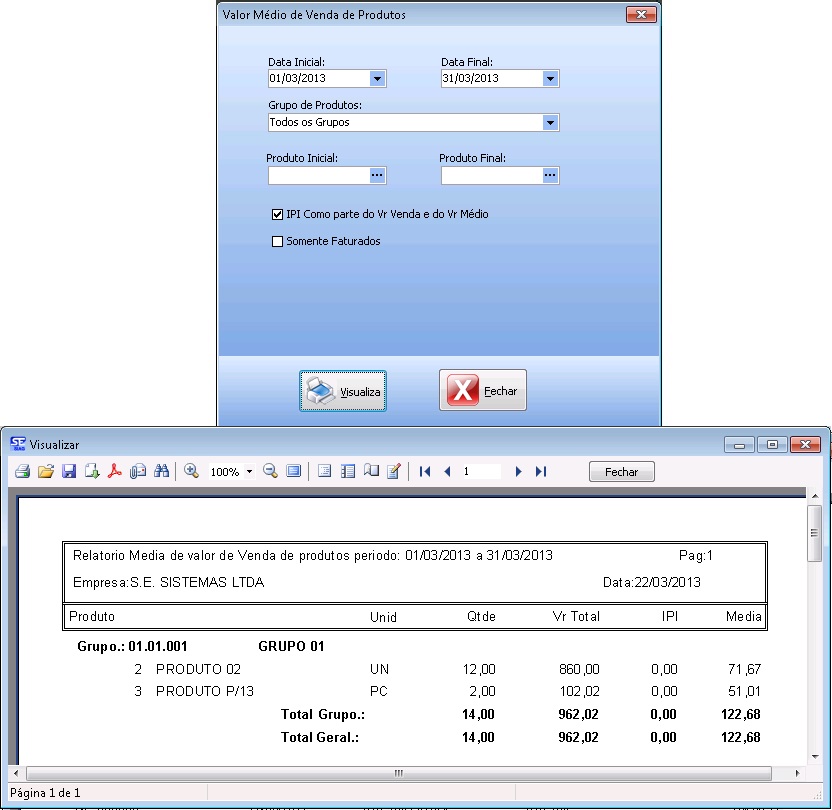The height and width of the screenshot is (810, 832).
Task: Open the Data Inicial date dropdown
Action: coord(377,78)
